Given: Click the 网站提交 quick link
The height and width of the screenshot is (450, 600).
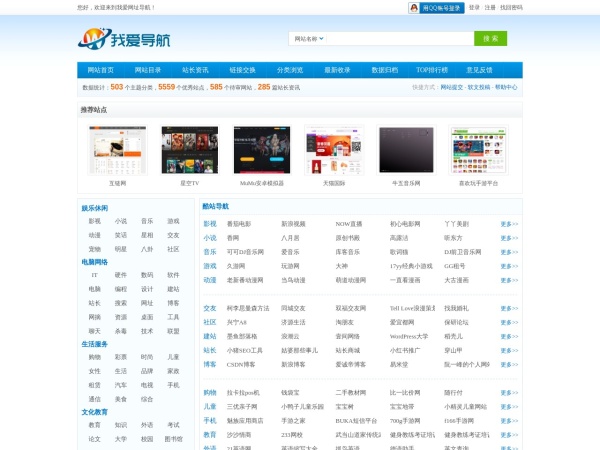Looking at the screenshot, I should 452,87.
